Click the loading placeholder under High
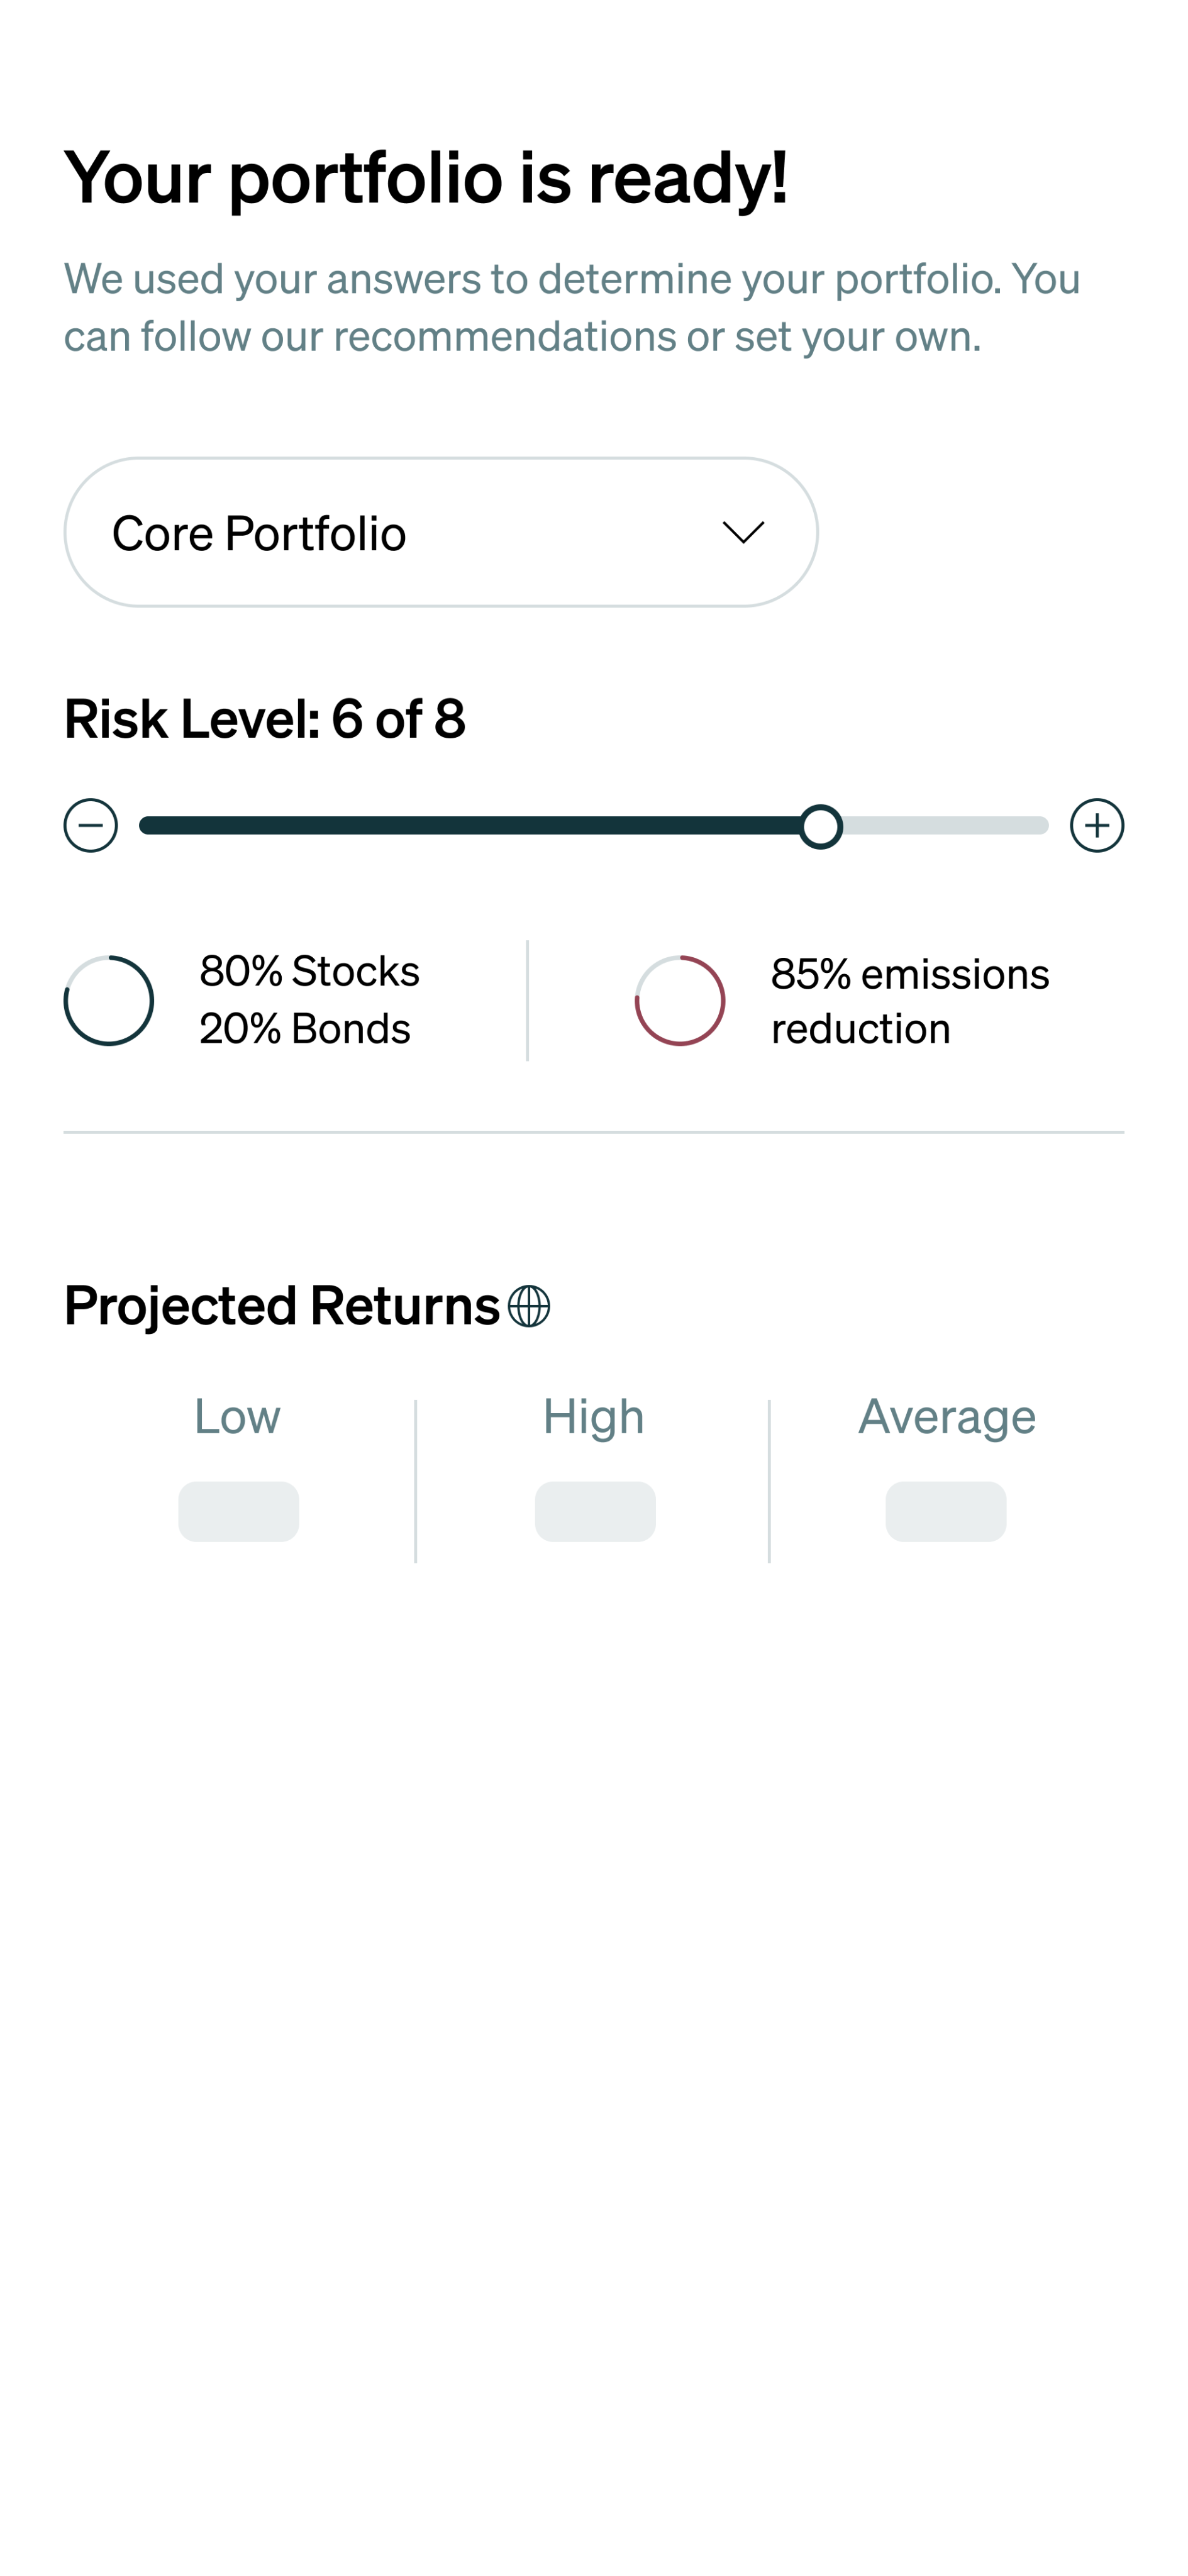Viewport: 1188px width, 2576px height. (x=595, y=1511)
